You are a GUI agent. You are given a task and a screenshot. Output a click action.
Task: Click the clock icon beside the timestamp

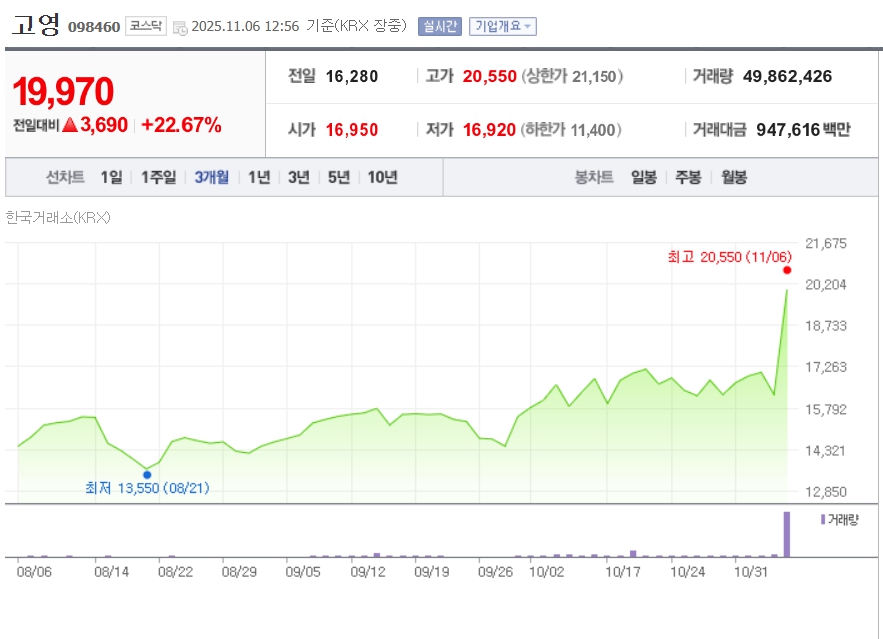click(179, 27)
